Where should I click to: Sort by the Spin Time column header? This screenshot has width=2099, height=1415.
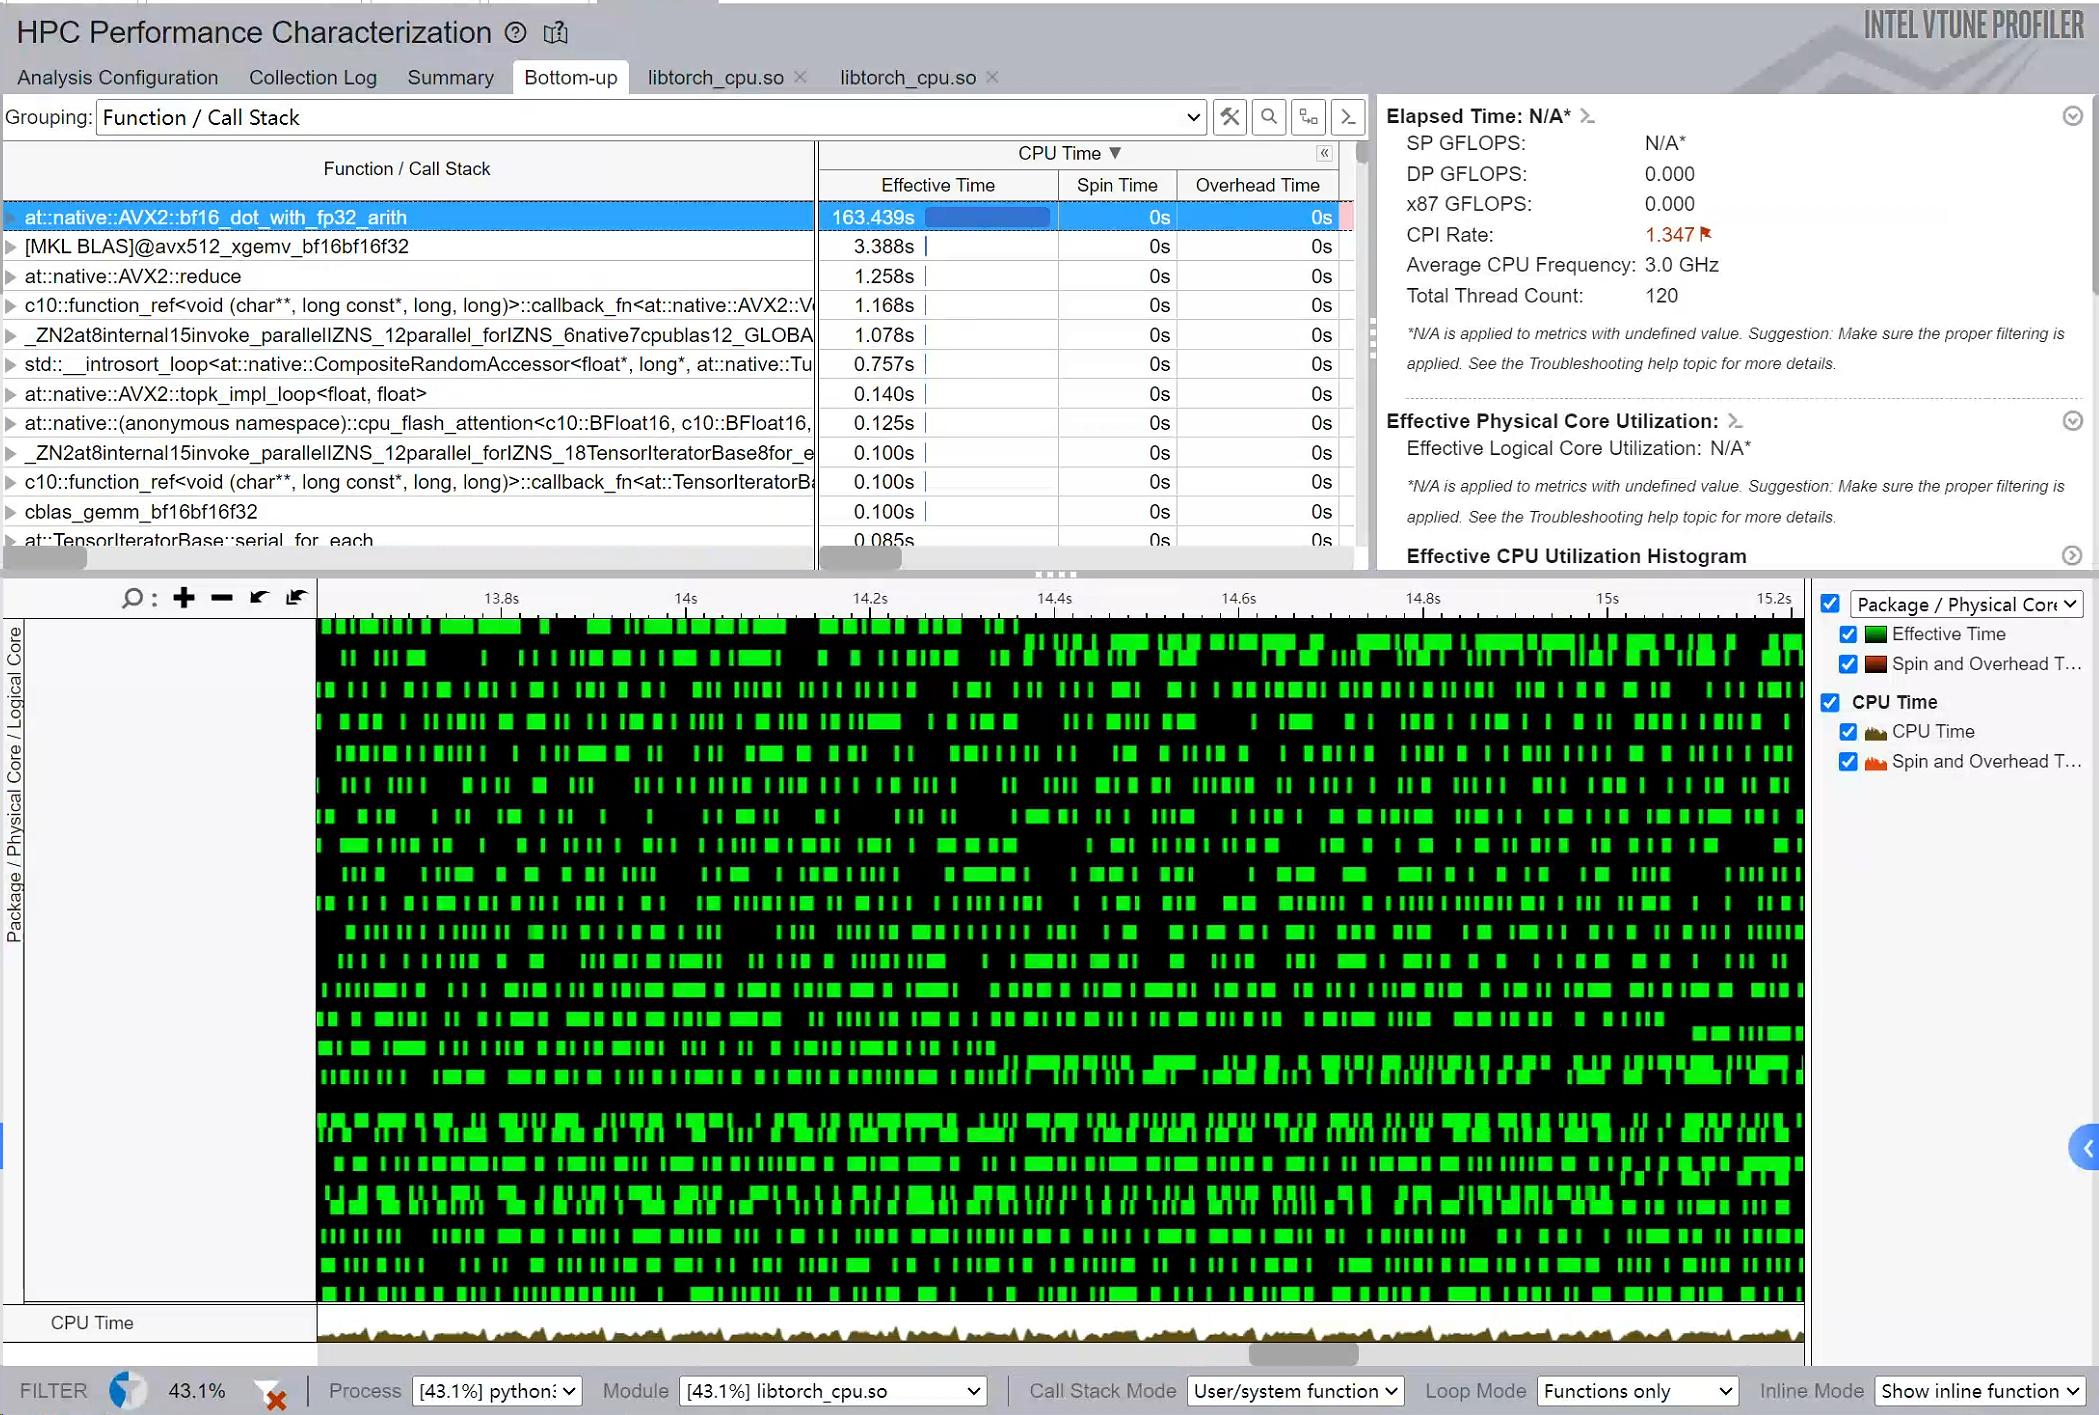[x=1116, y=185]
